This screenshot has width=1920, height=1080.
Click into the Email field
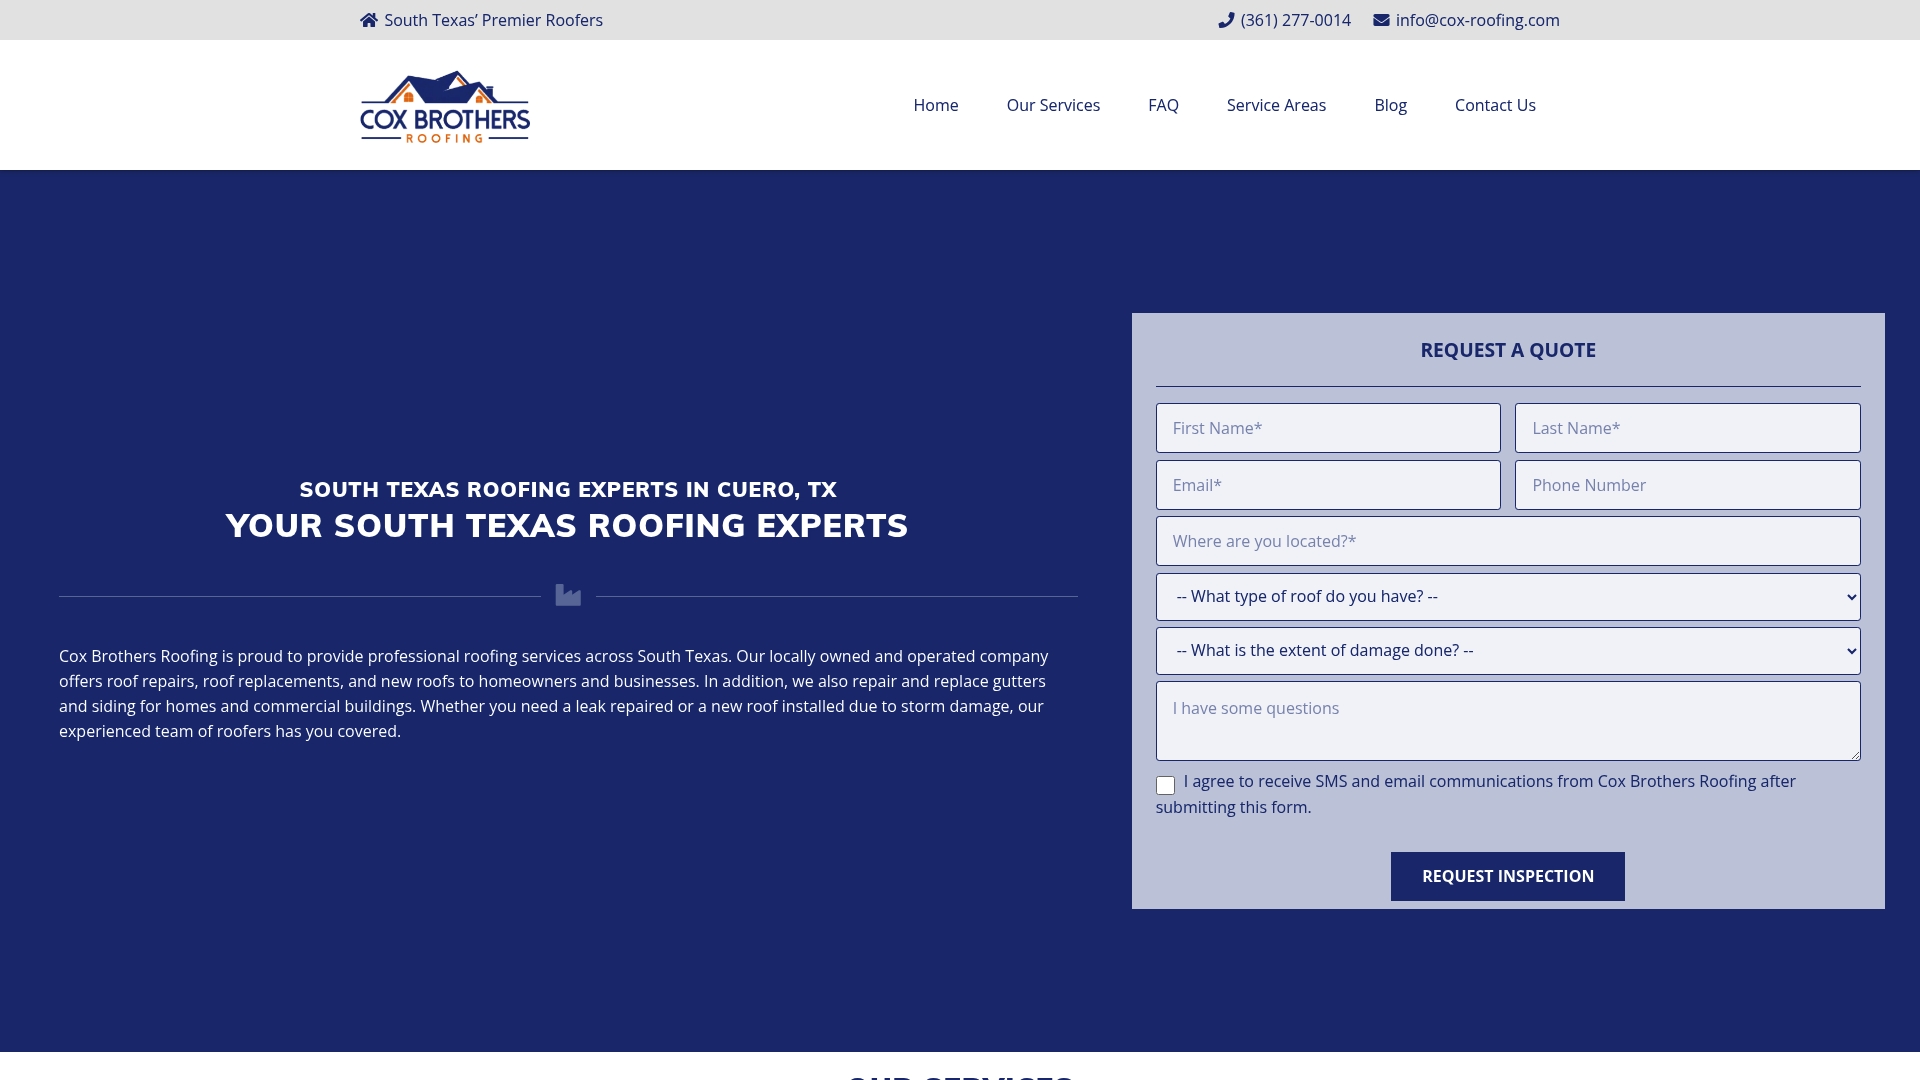click(x=1328, y=485)
